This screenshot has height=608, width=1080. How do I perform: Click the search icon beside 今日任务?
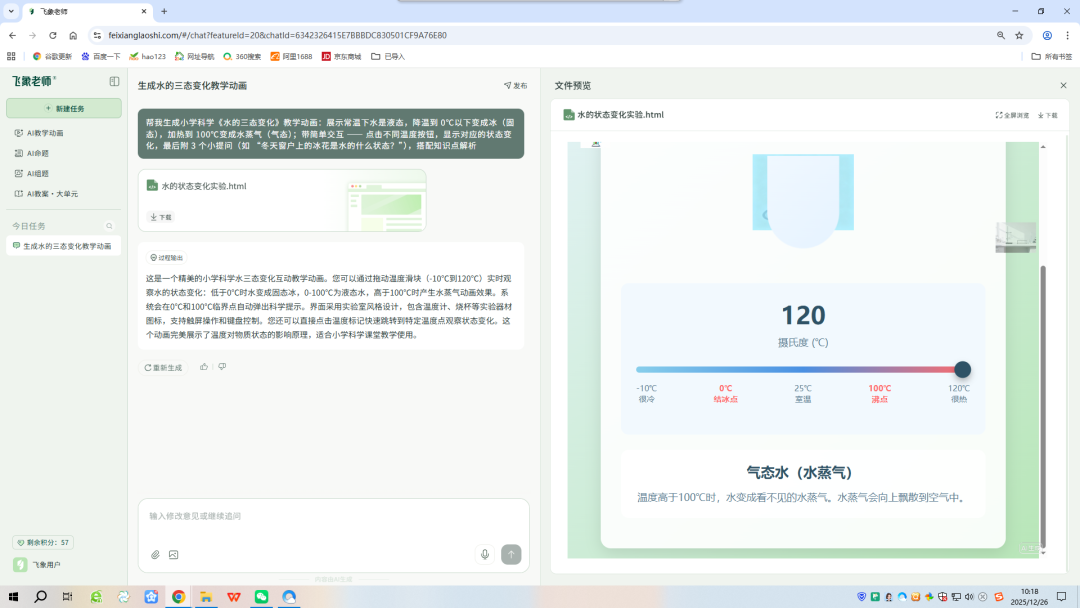(109, 226)
